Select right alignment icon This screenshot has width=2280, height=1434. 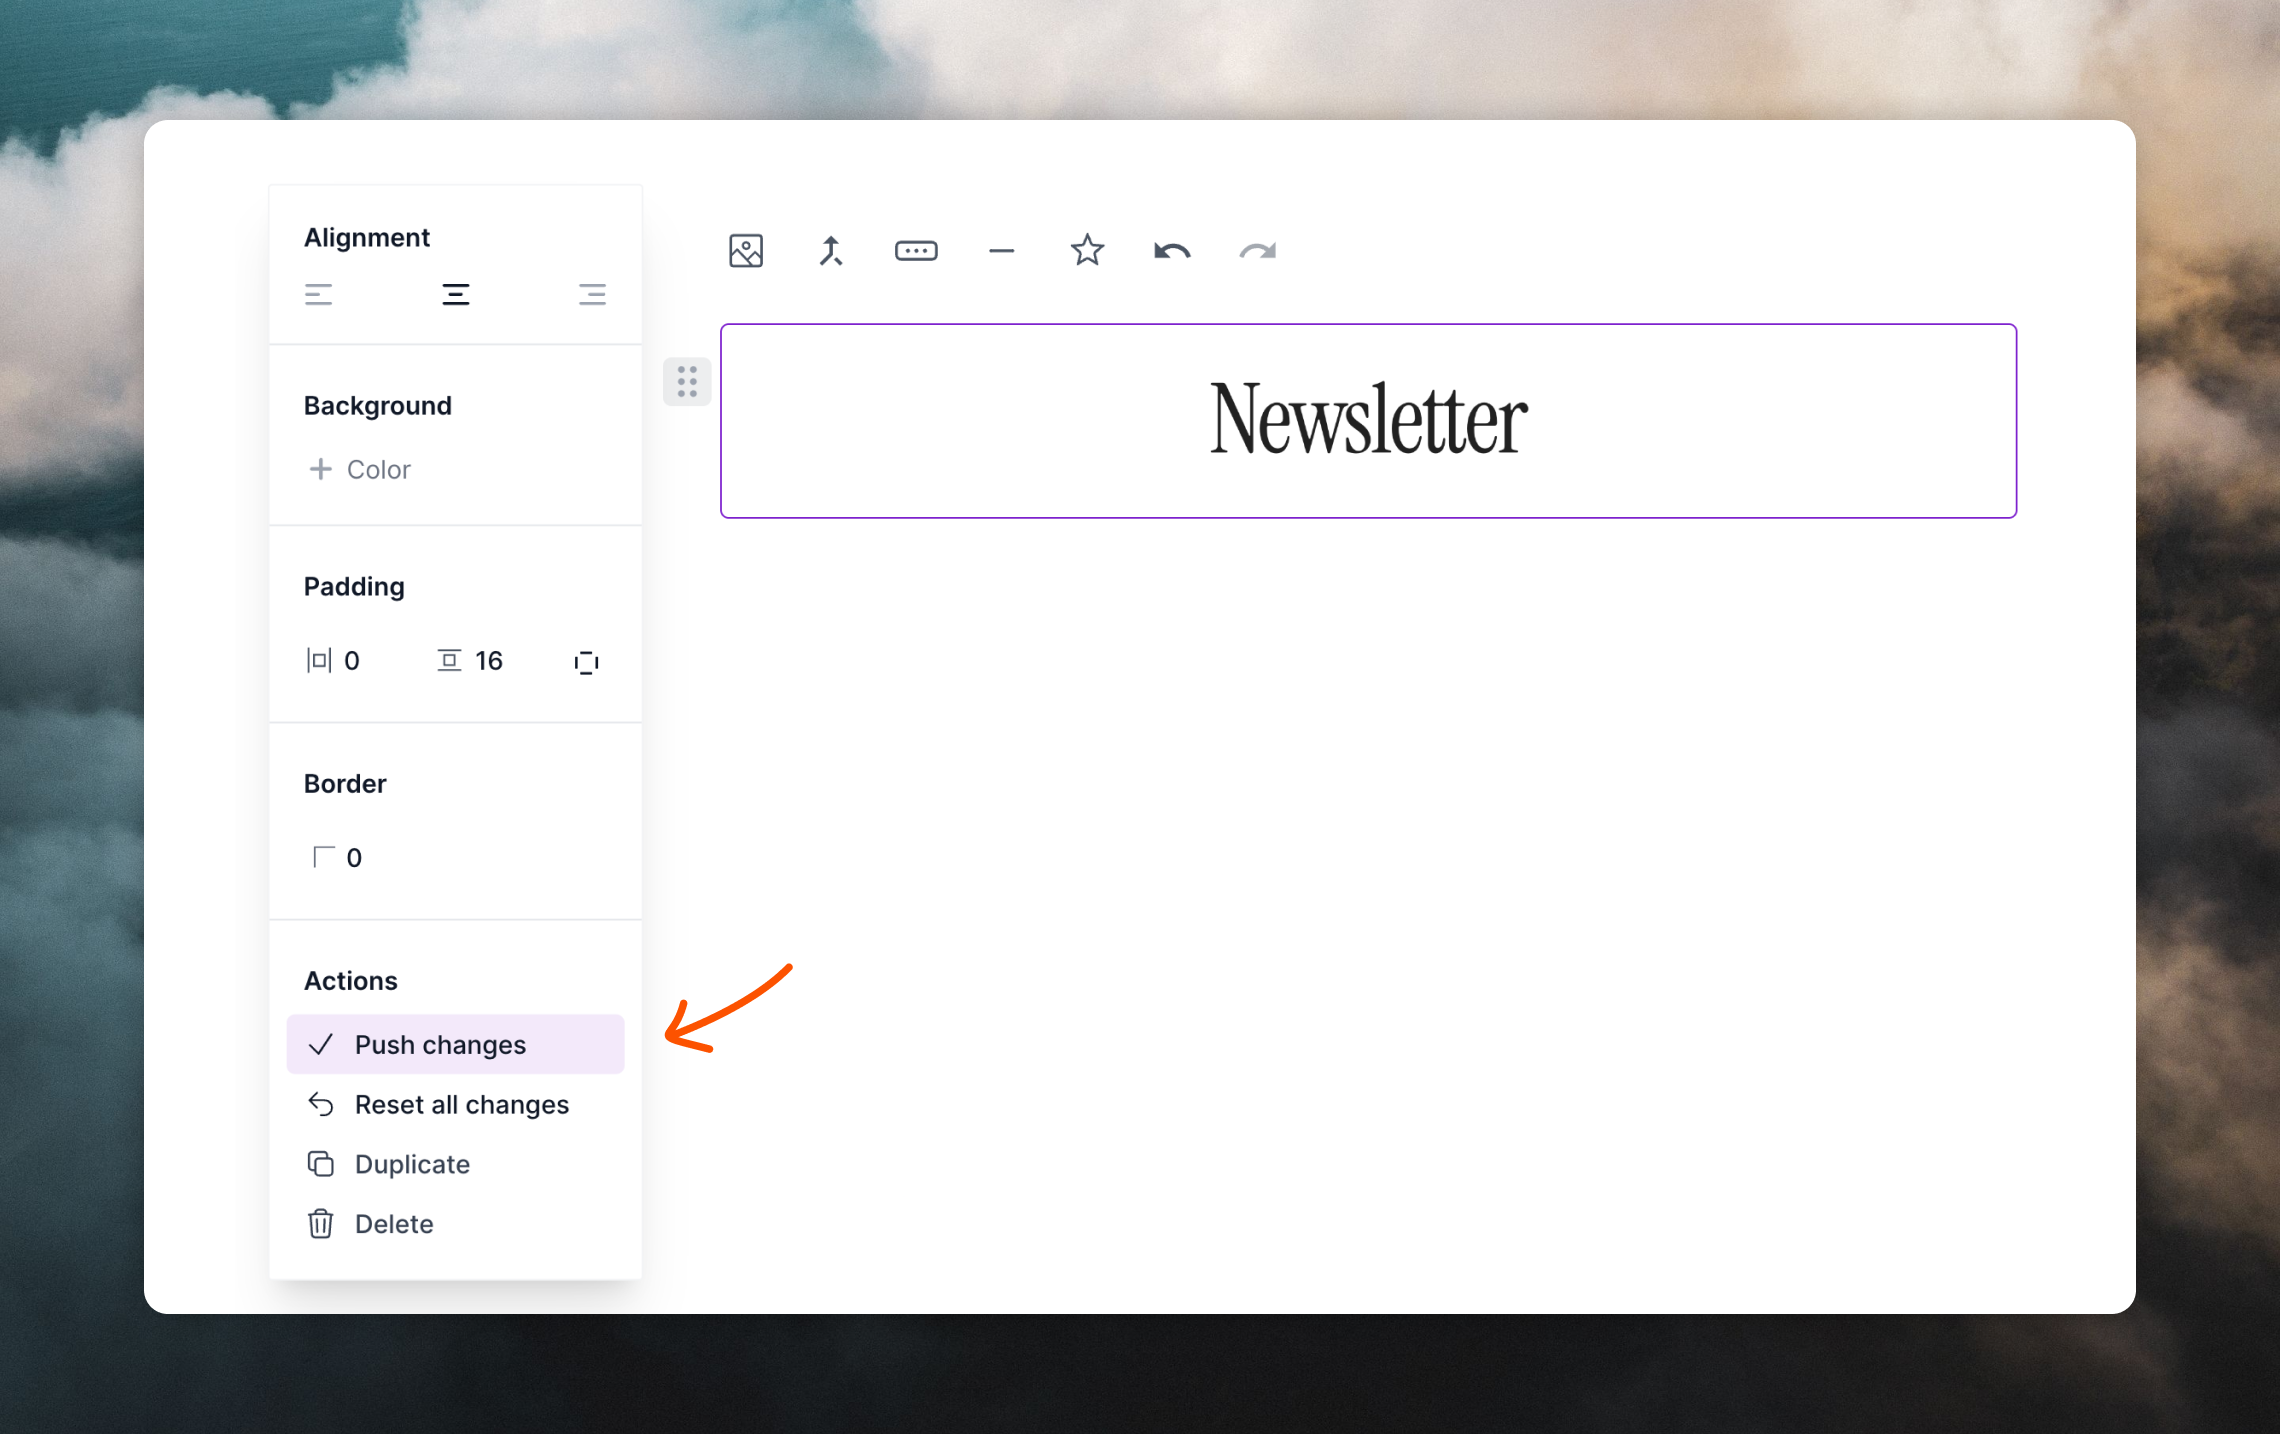click(592, 294)
